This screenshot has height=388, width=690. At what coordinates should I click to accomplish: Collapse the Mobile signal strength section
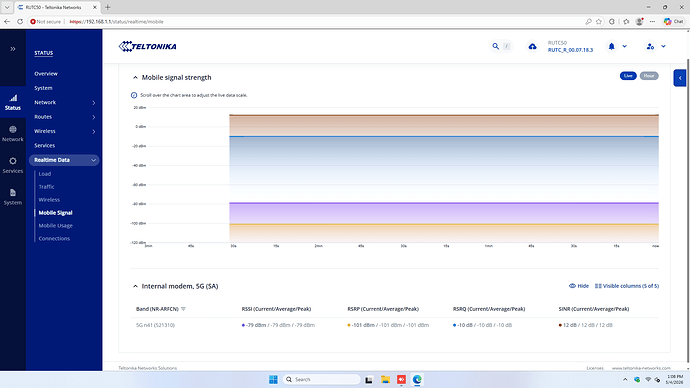pos(135,77)
